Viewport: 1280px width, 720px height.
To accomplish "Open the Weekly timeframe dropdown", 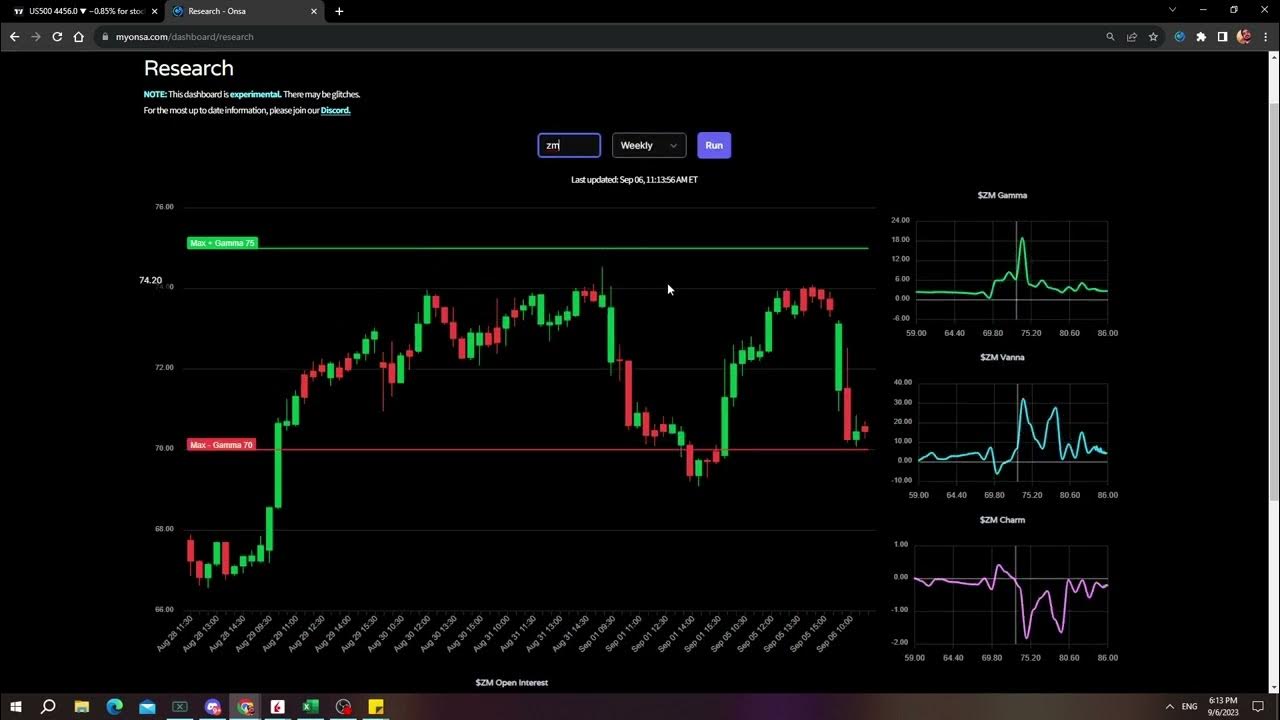I will point(649,145).
